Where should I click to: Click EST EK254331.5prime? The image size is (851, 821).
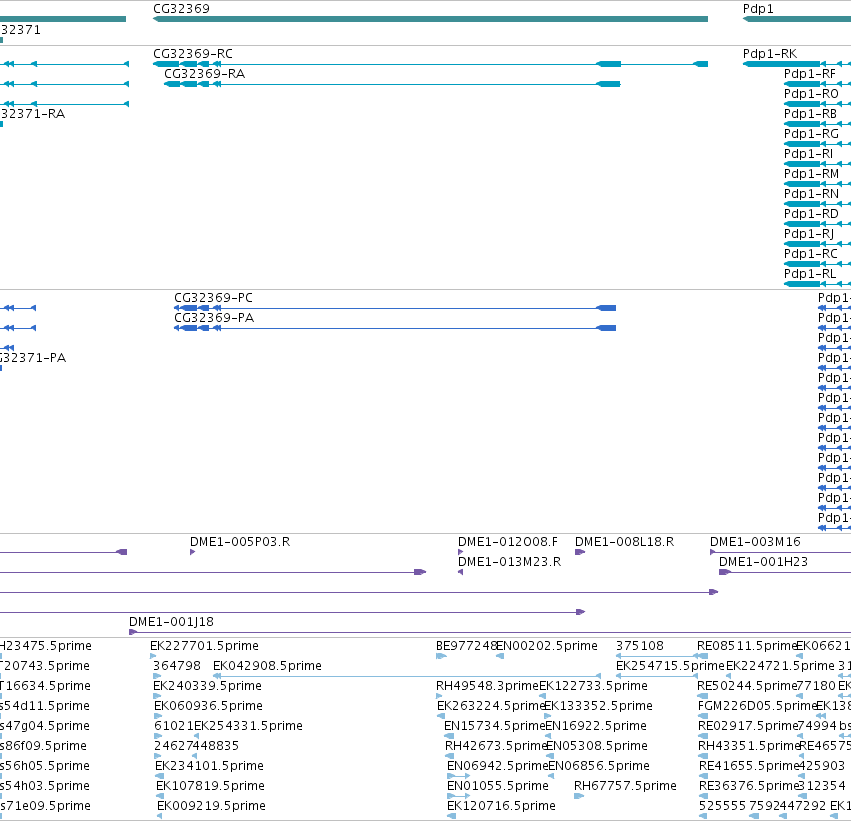click(248, 726)
